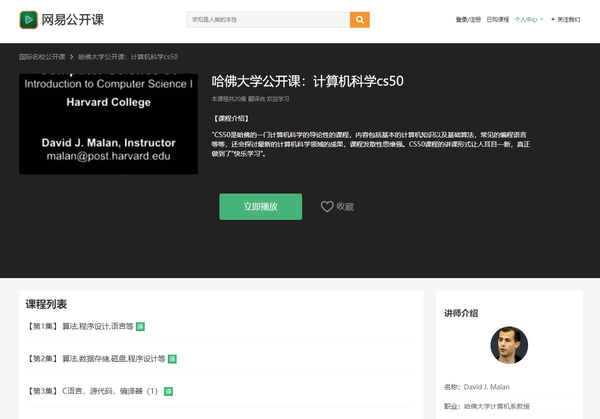Click the 讲师介绍 section heading

pos(461,313)
